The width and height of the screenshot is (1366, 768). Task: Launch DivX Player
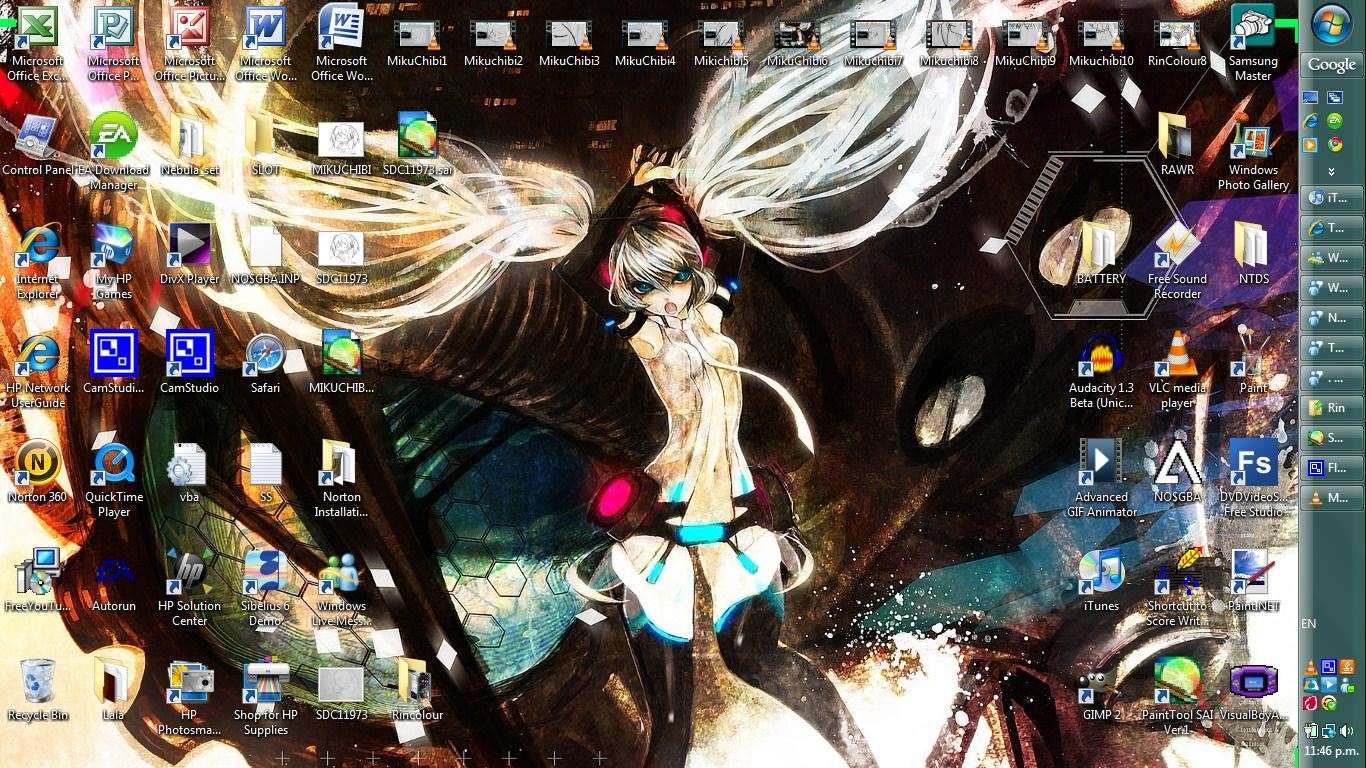pos(190,255)
